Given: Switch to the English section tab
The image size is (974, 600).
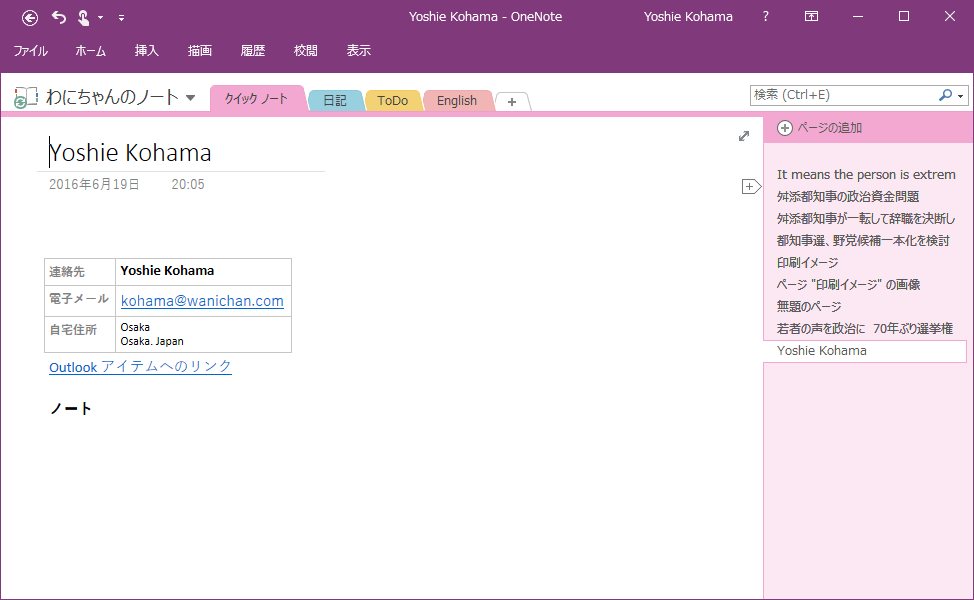Looking at the screenshot, I should (457, 101).
